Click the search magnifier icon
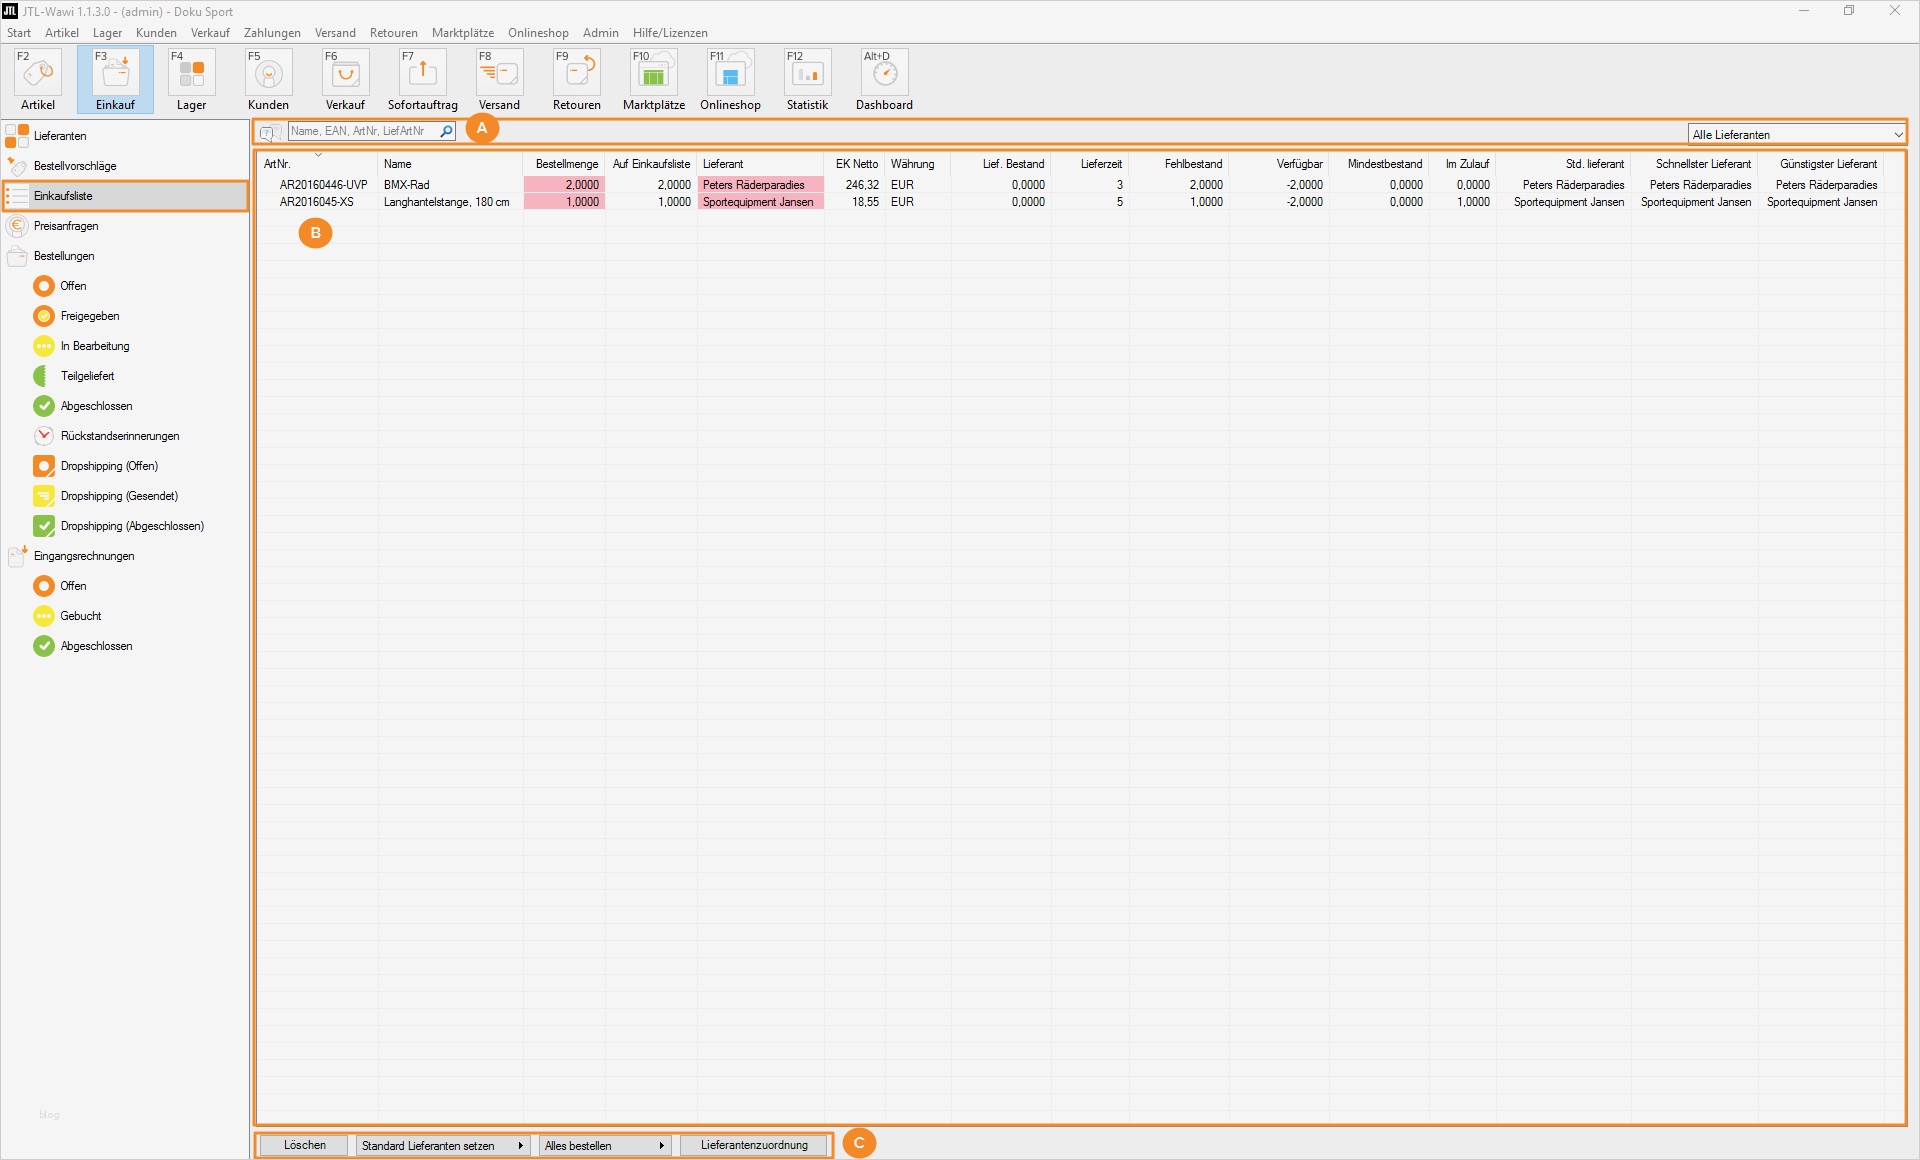1920x1160 pixels. (x=446, y=131)
